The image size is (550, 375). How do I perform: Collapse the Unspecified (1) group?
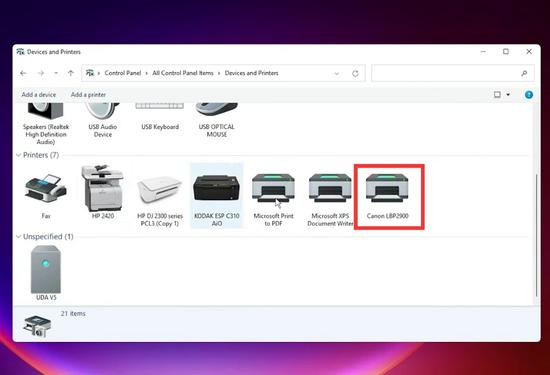point(18,237)
